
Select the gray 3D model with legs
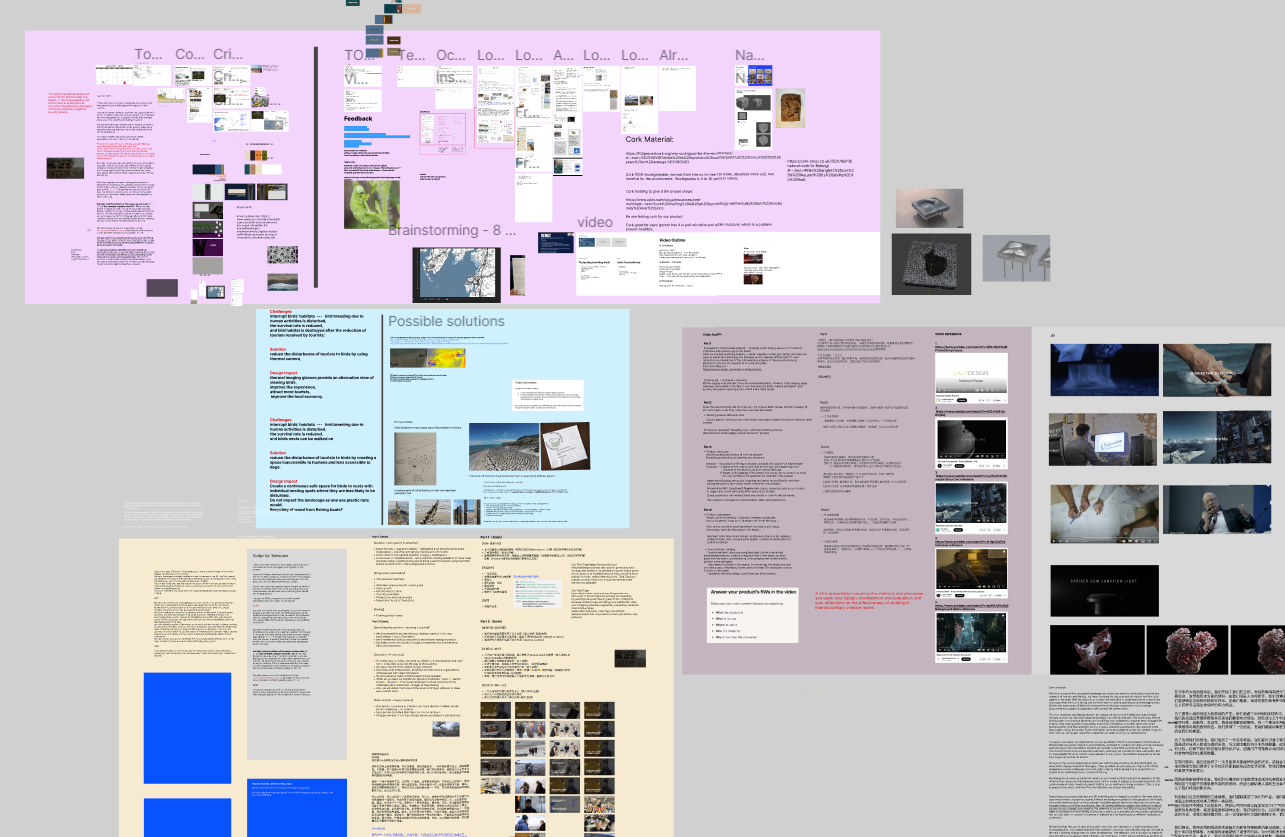pyautogui.click(x=1016, y=258)
